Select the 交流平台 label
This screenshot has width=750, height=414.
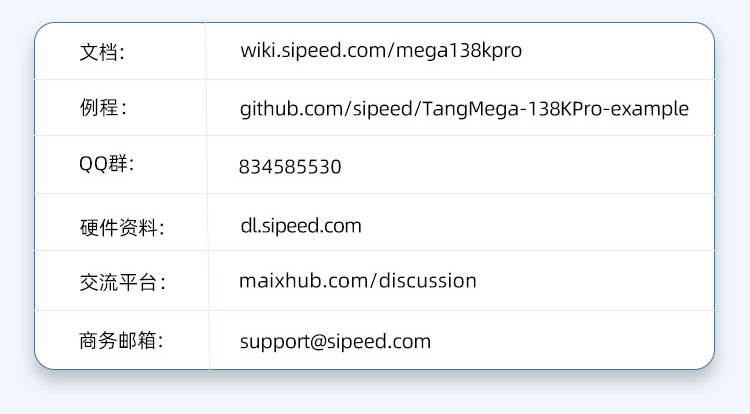122,283
